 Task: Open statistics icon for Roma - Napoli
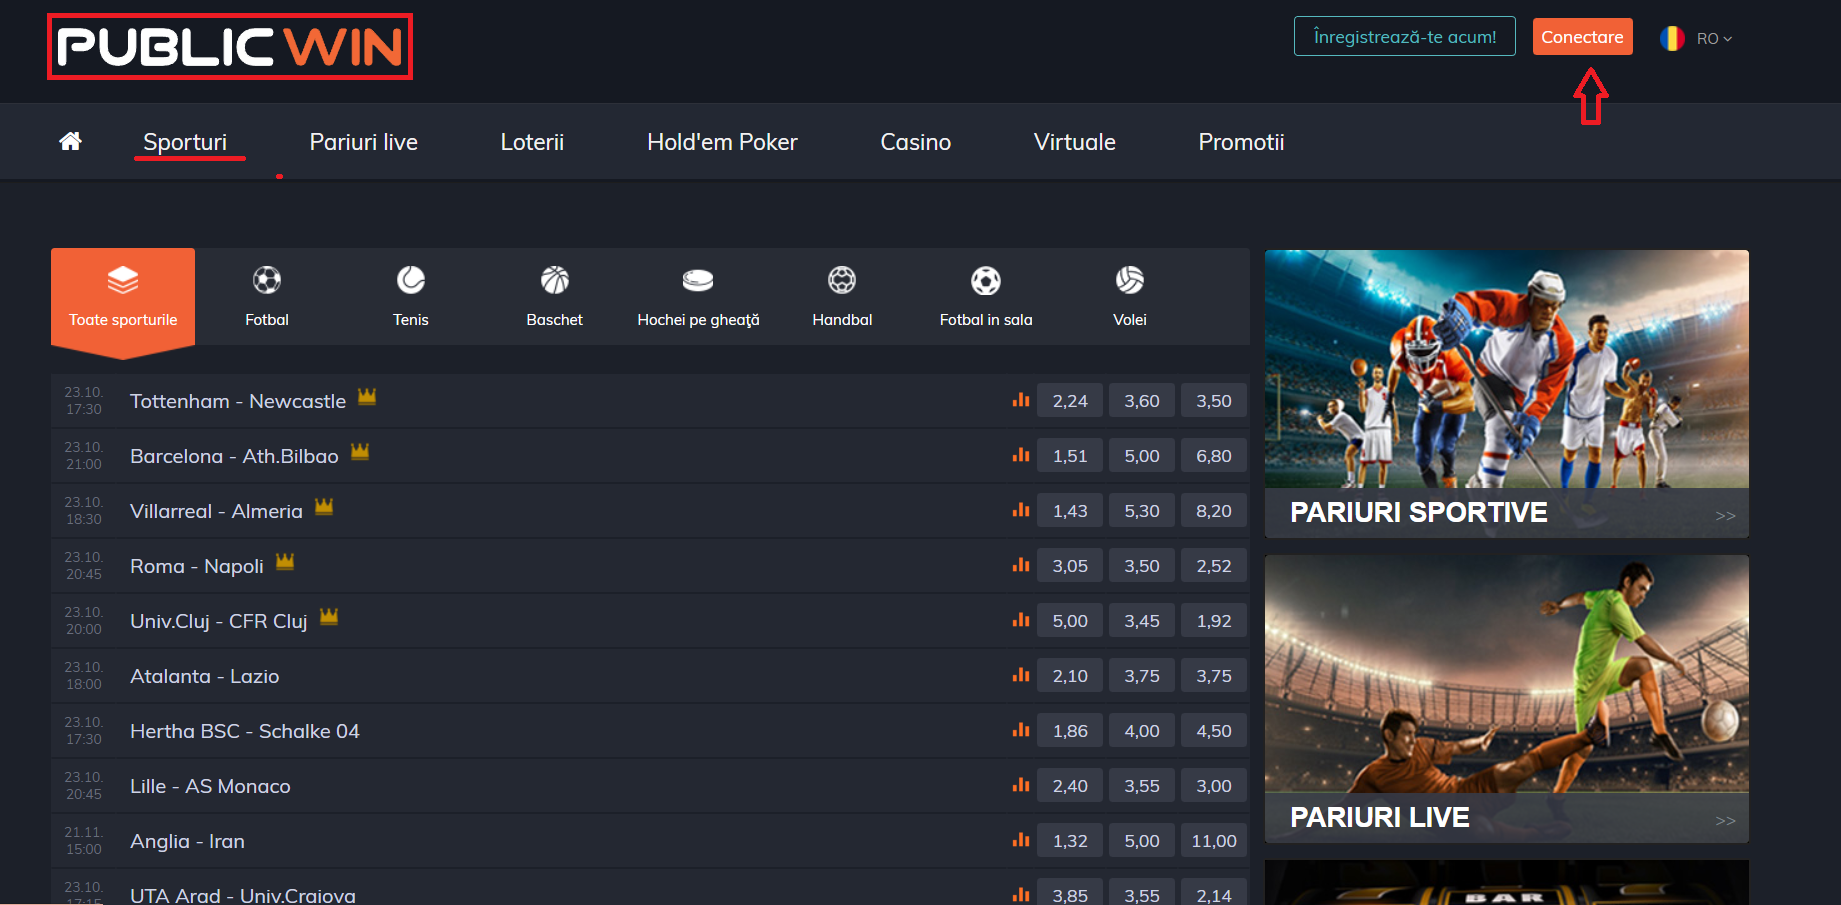[x=1021, y=565]
